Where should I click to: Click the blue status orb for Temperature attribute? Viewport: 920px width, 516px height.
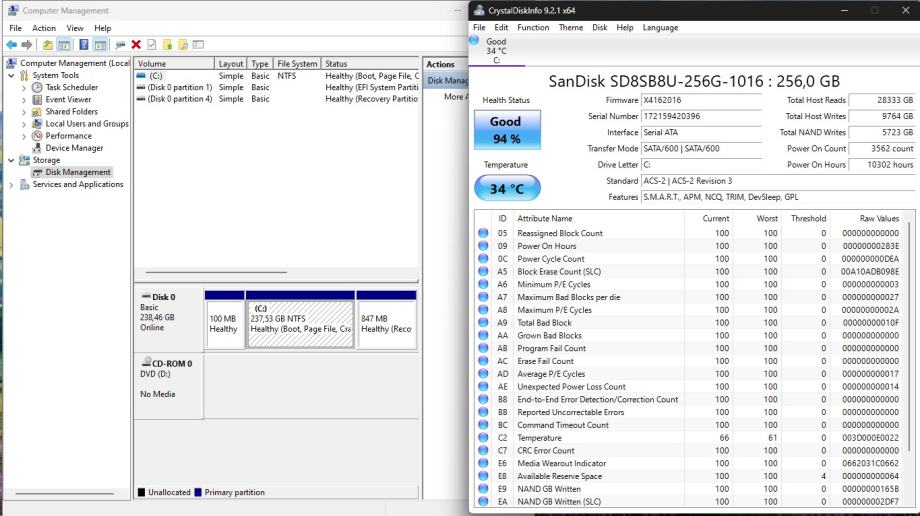click(x=483, y=437)
